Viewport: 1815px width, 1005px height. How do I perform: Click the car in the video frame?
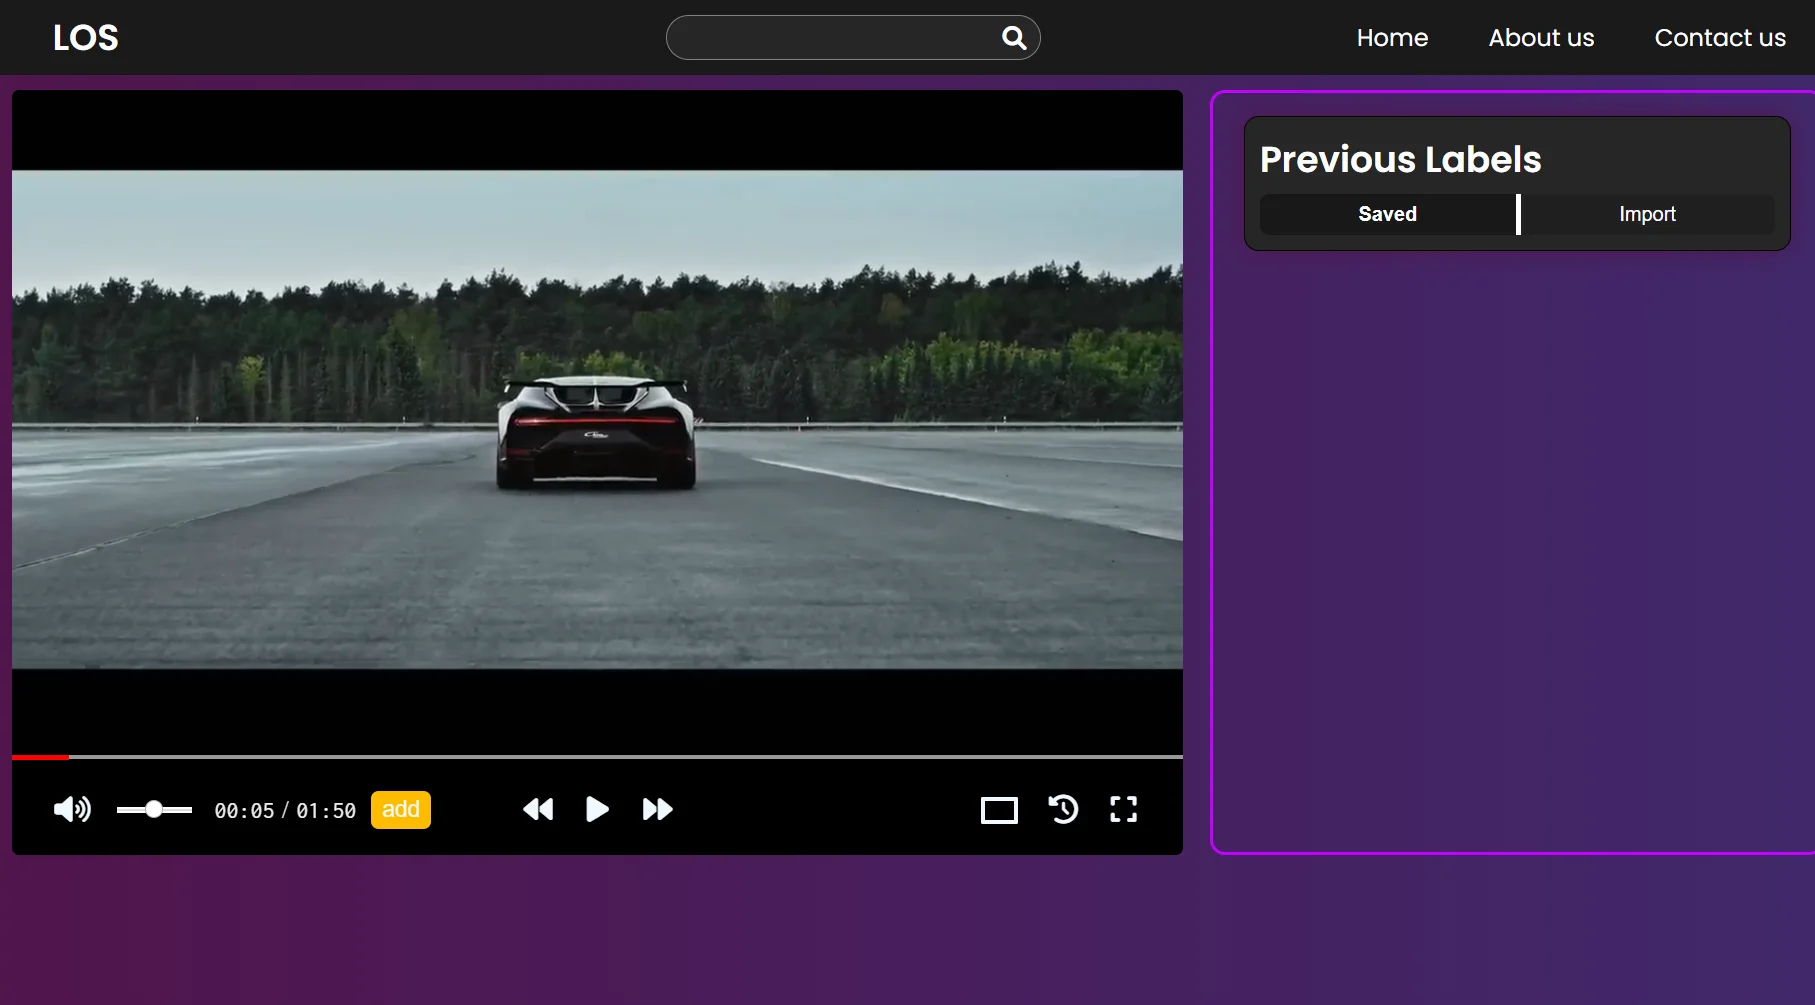(x=596, y=432)
